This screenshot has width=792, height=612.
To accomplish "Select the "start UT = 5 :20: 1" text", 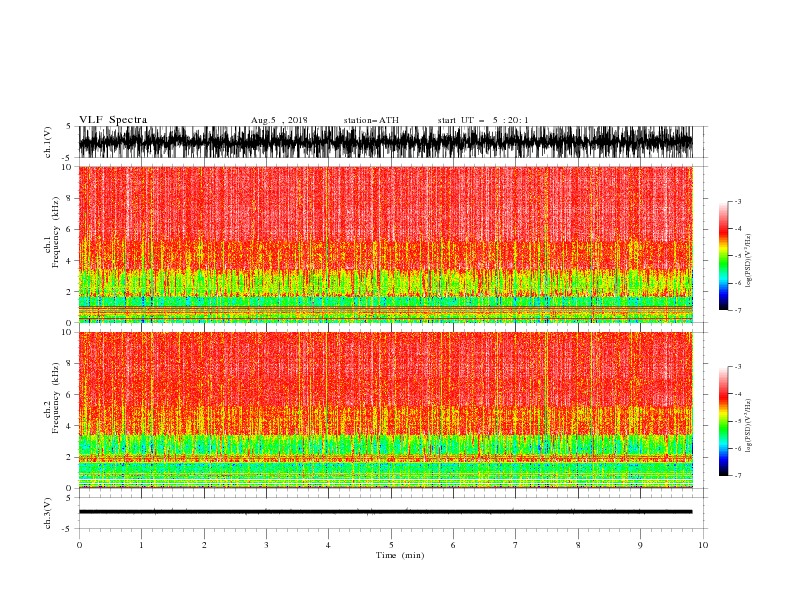I will (483, 120).
